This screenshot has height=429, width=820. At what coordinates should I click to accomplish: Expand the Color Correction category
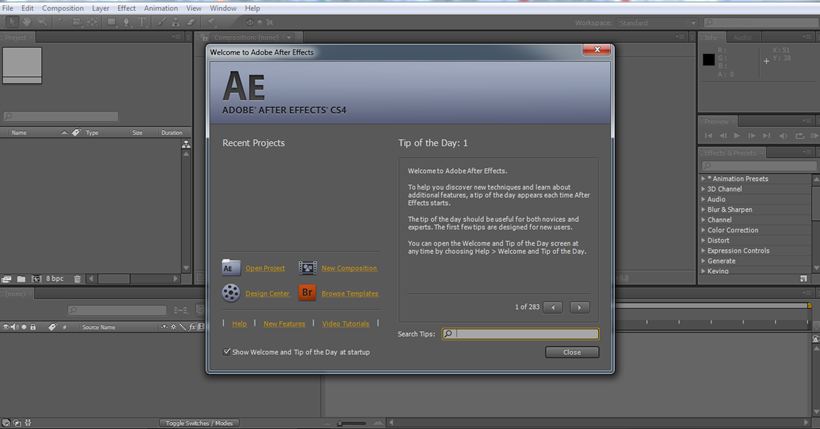click(703, 230)
